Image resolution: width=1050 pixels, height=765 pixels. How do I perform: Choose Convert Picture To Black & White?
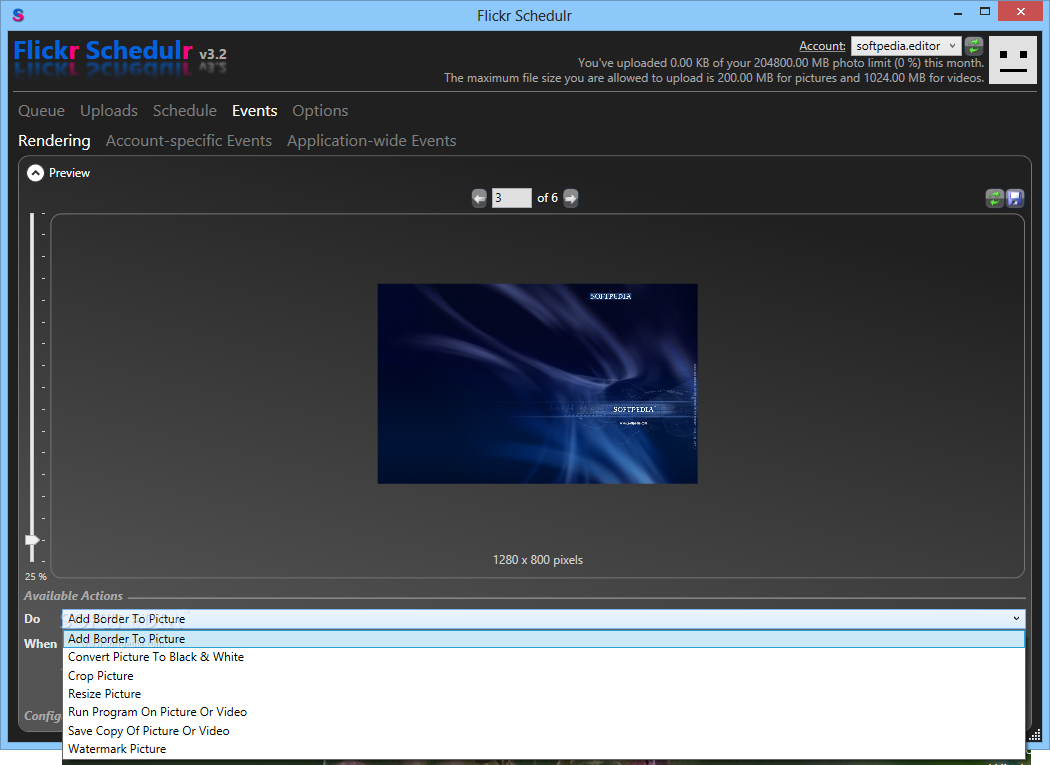click(544, 657)
